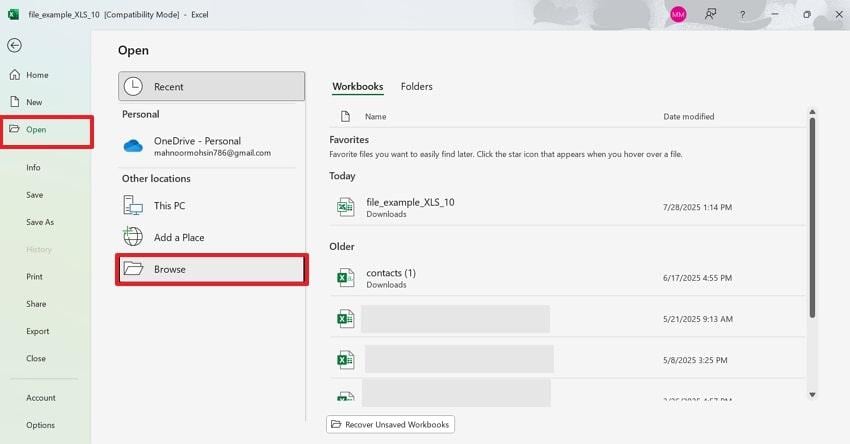850x444 pixels.
Task: Select Export in the sidebar
Action: tap(37, 331)
